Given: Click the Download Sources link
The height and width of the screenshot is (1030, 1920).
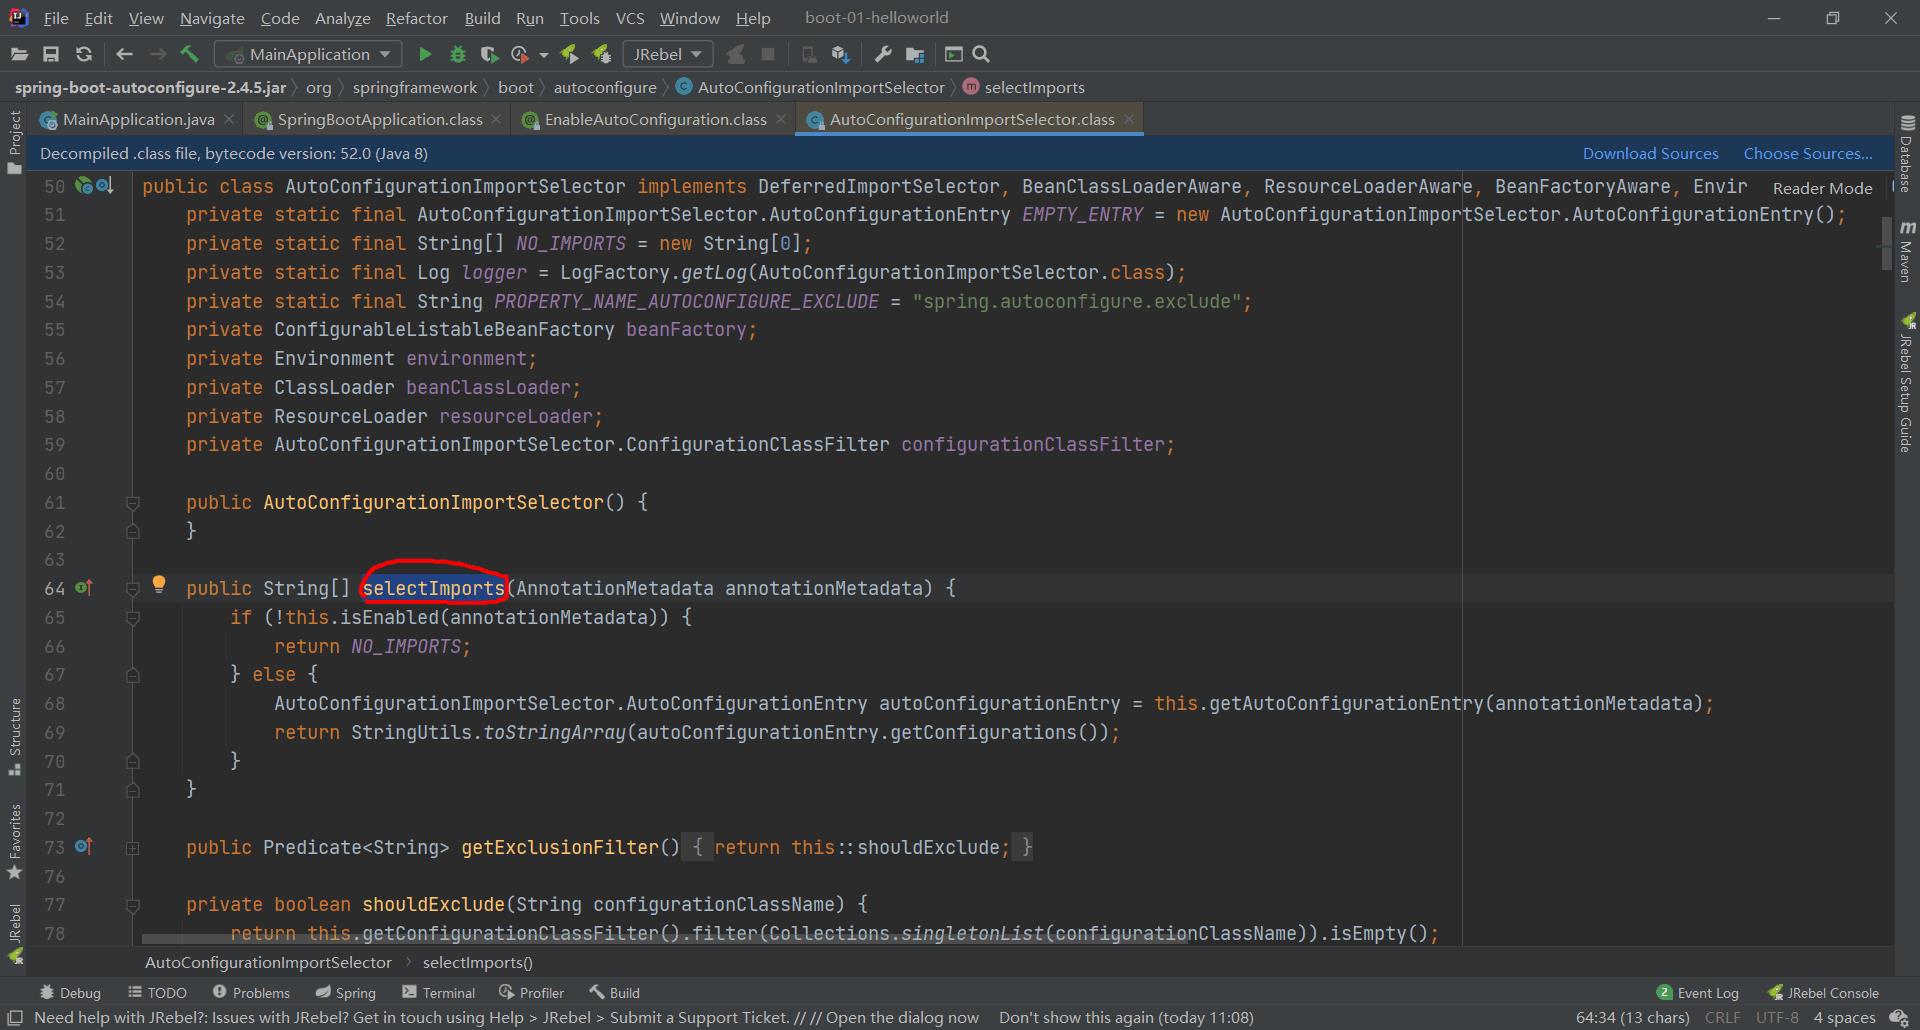Looking at the screenshot, I should click(x=1650, y=153).
